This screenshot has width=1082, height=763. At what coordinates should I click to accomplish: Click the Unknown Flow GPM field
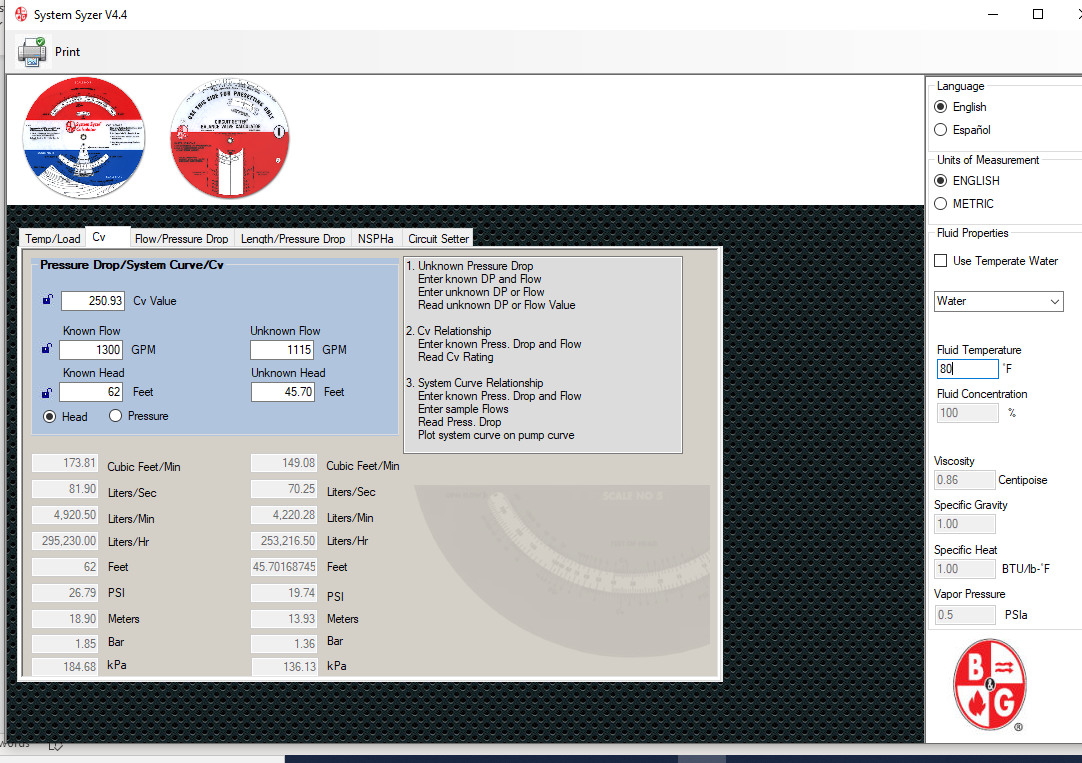pos(282,350)
